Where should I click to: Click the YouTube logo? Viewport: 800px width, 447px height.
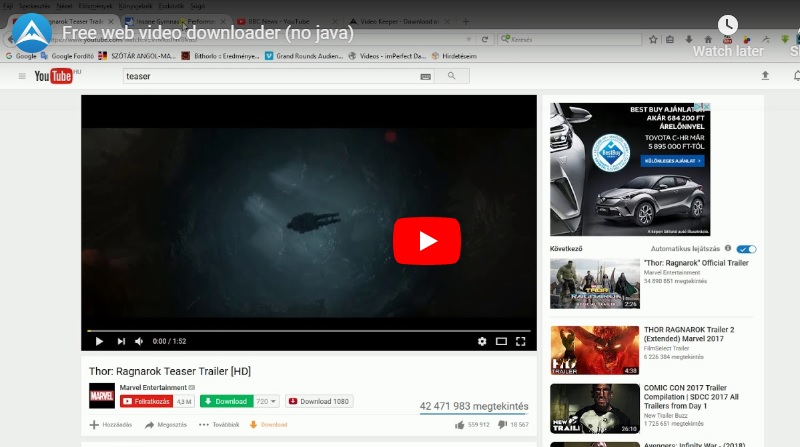click(54, 76)
